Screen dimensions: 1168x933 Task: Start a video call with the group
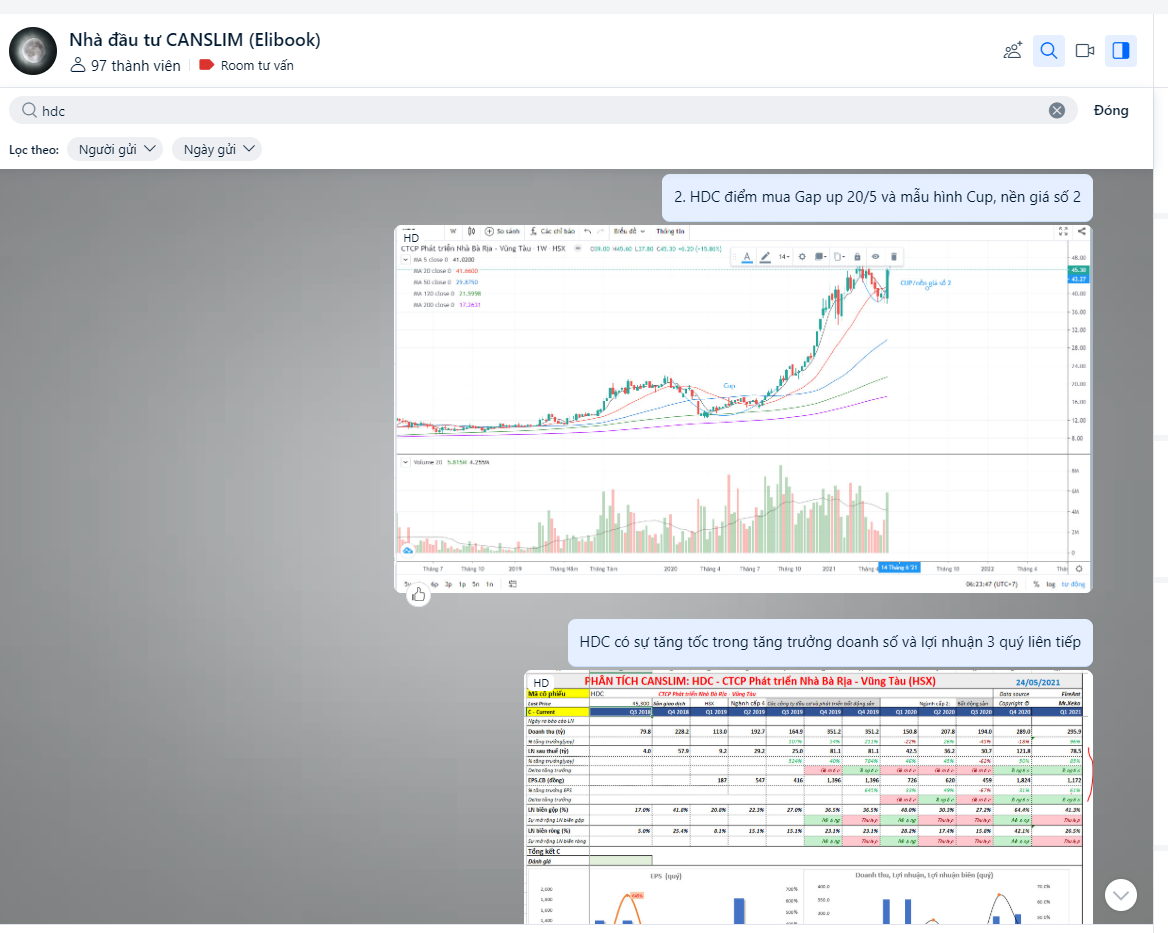(x=1085, y=51)
